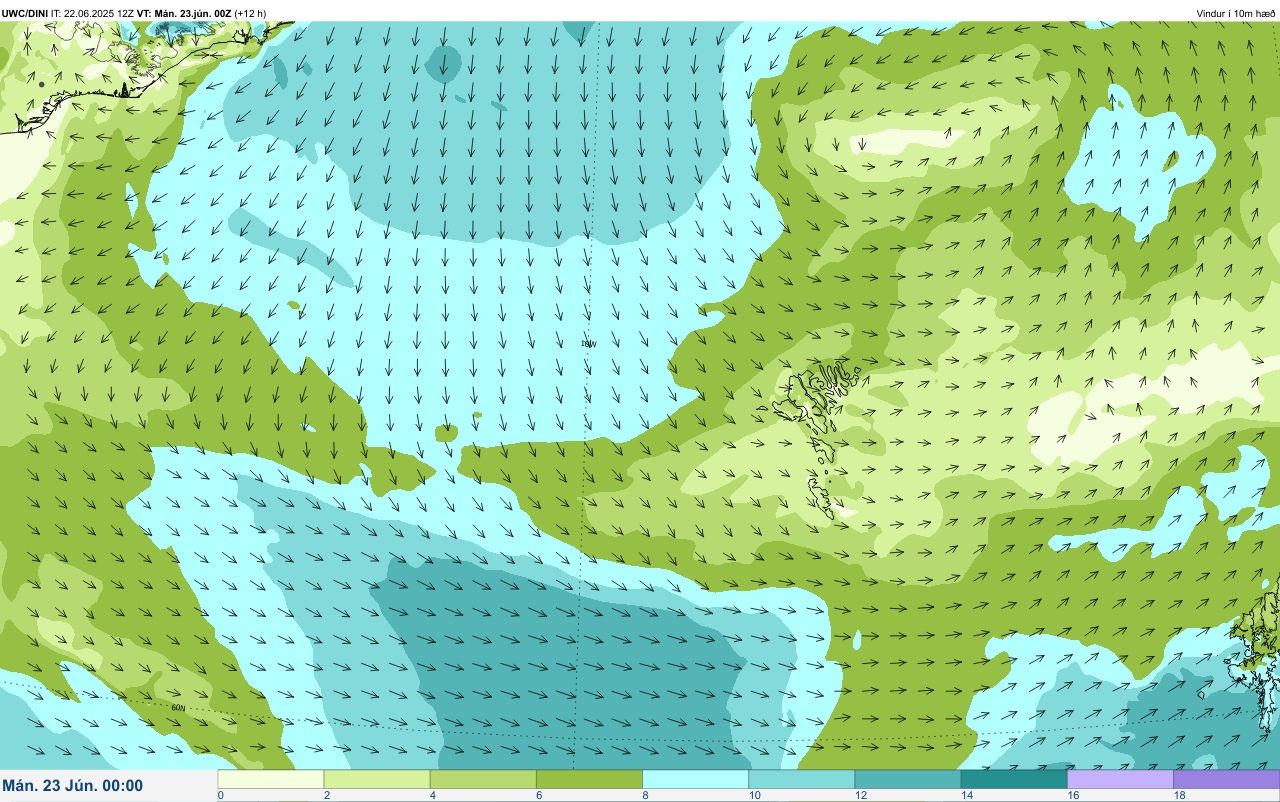Click the "Vindur í 10m hæð" title
The image size is (1280, 802).
point(1236,13)
